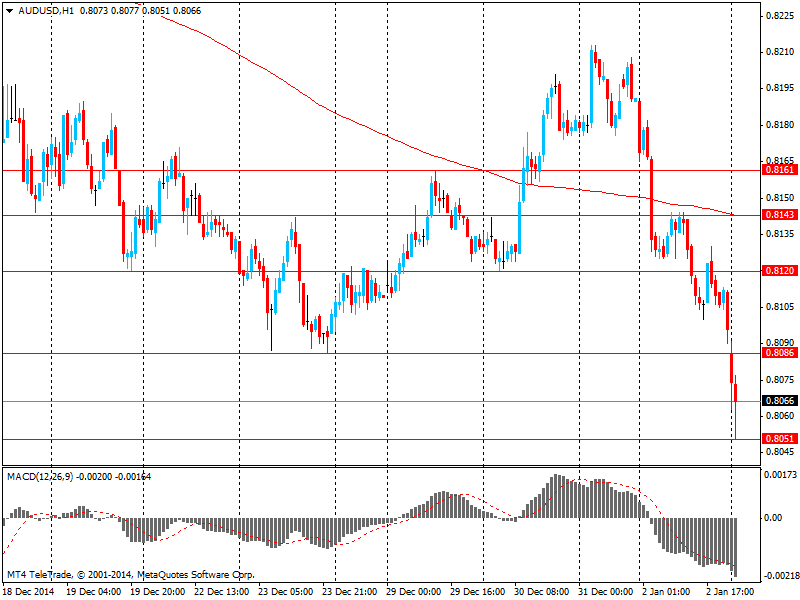Click the 31 Dec 00:00 time label
800x600 pixels.
tap(604, 592)
